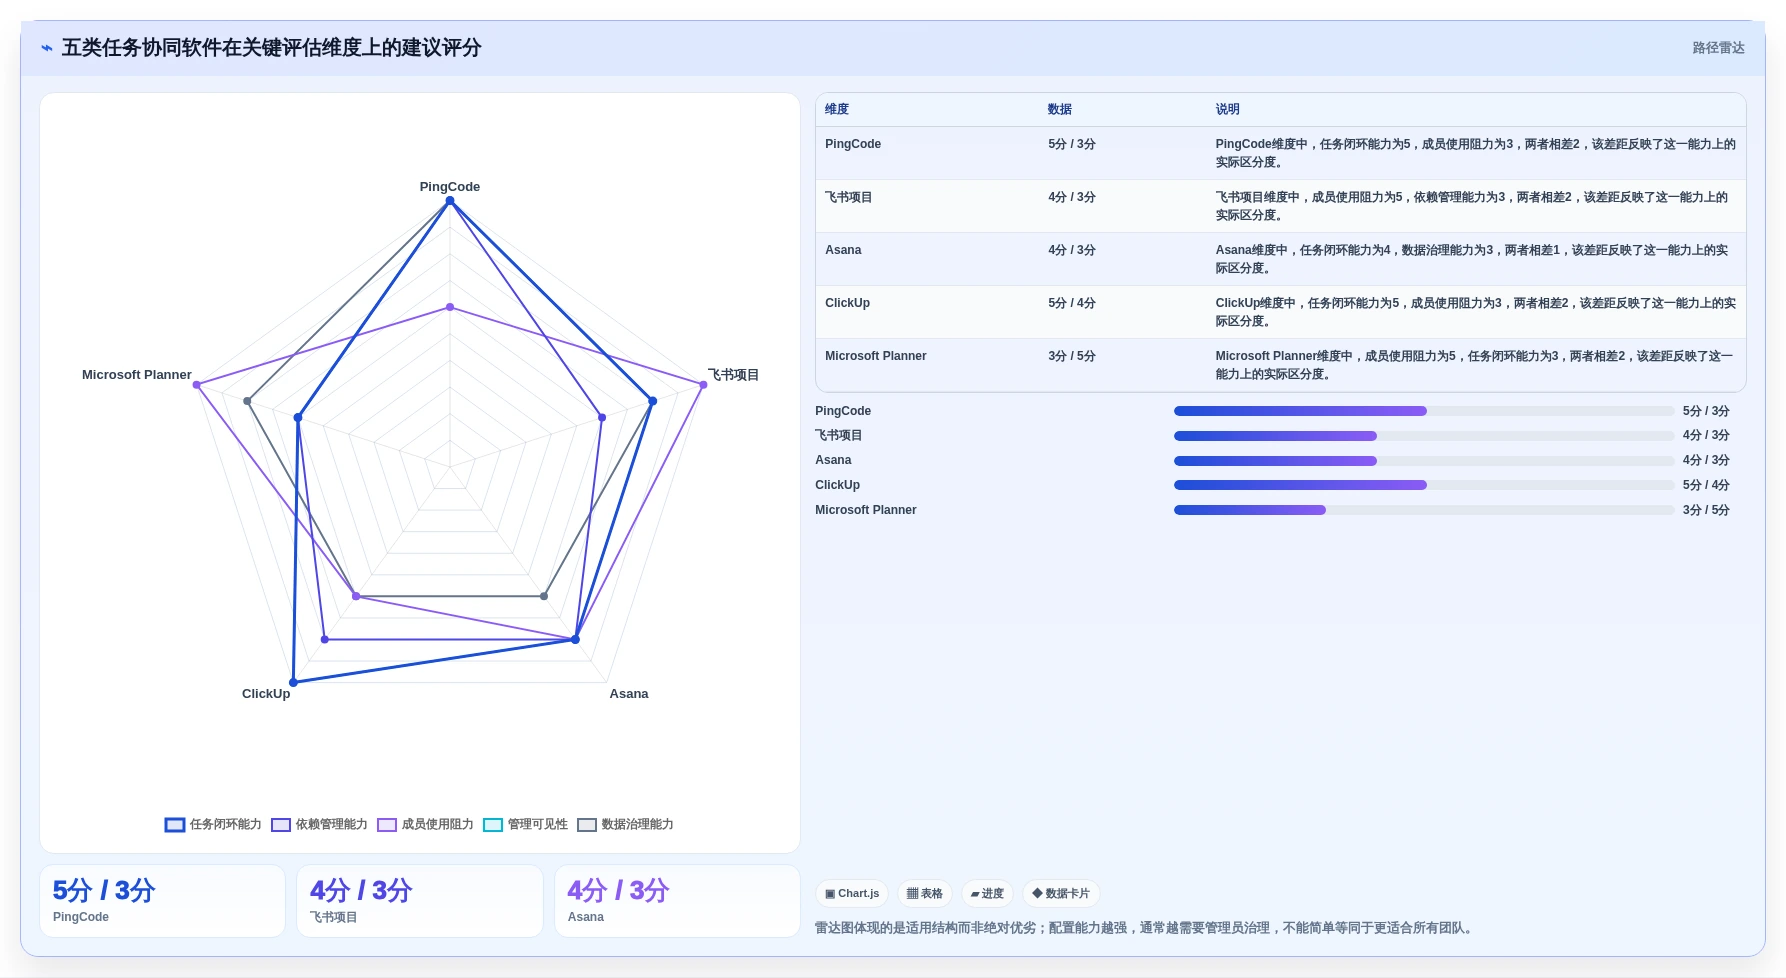The height and width of the screenshot is (978, 1786).
Task: Click the 3分 / 5分 value in Microsoft Planner table row
Action: pyautogui.click(x=1072, y=356)
